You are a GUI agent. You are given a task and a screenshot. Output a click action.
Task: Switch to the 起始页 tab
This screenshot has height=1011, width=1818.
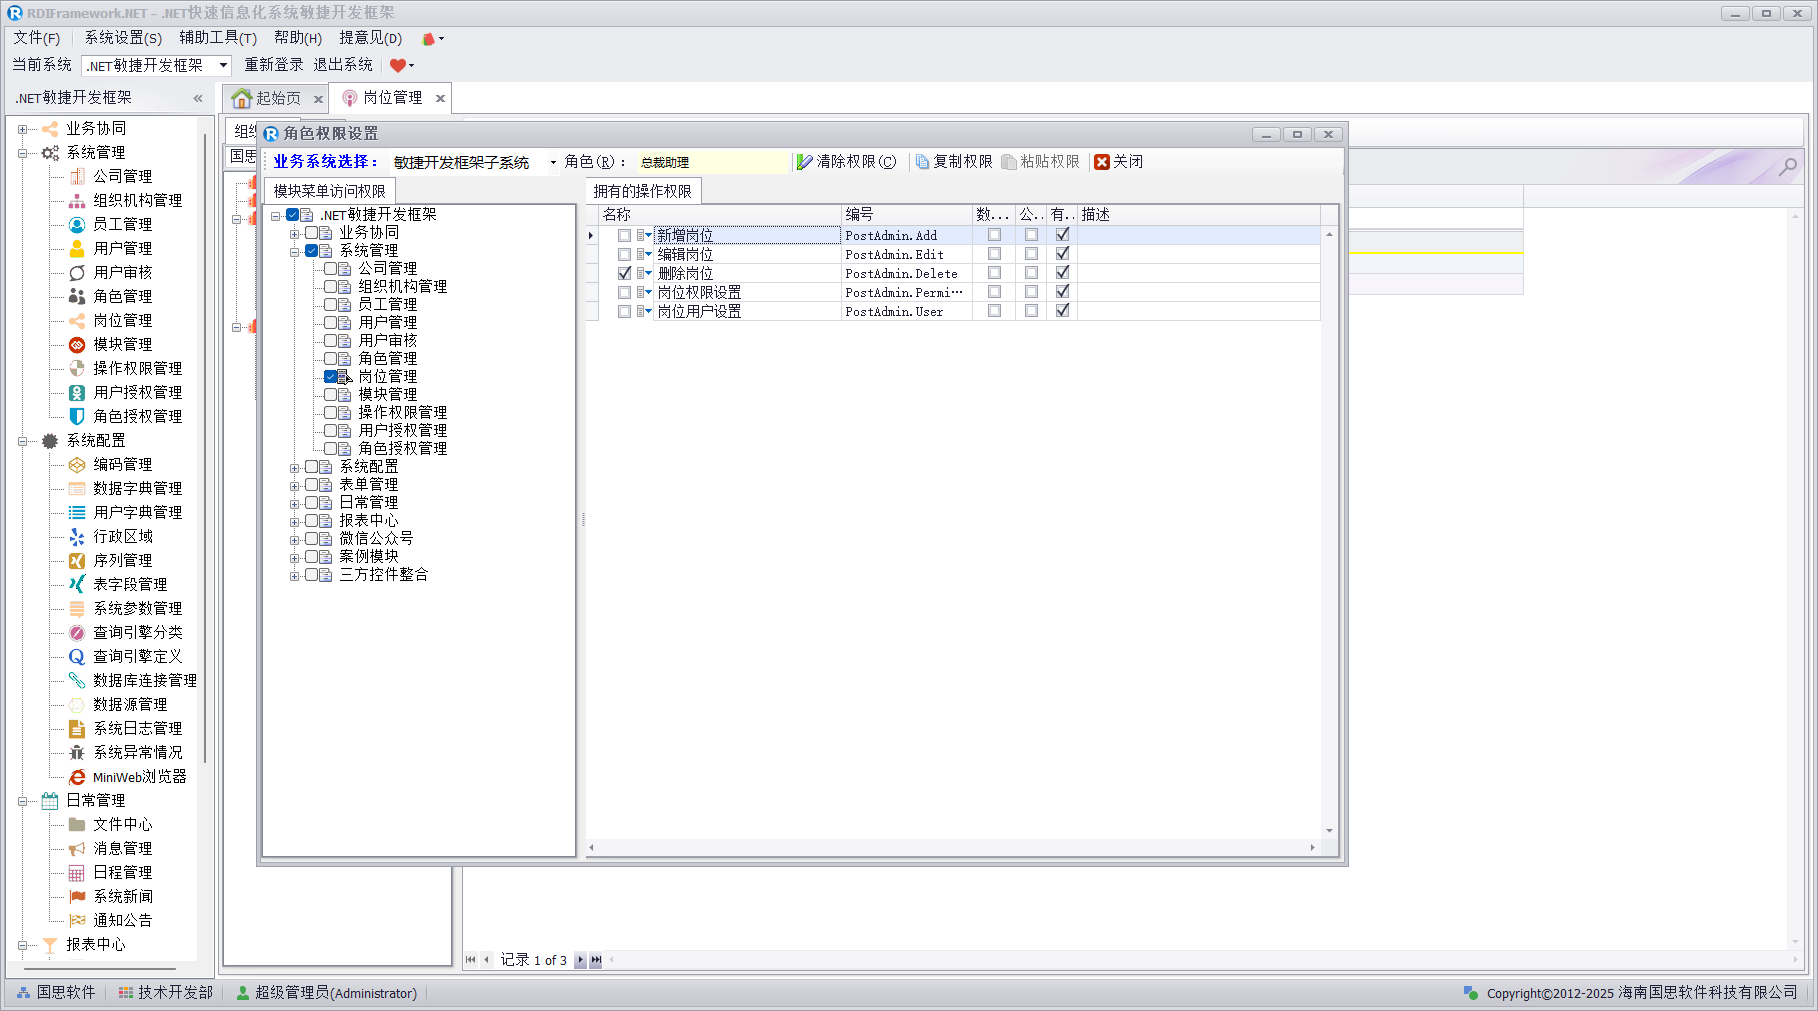click(x=277, y=98)
